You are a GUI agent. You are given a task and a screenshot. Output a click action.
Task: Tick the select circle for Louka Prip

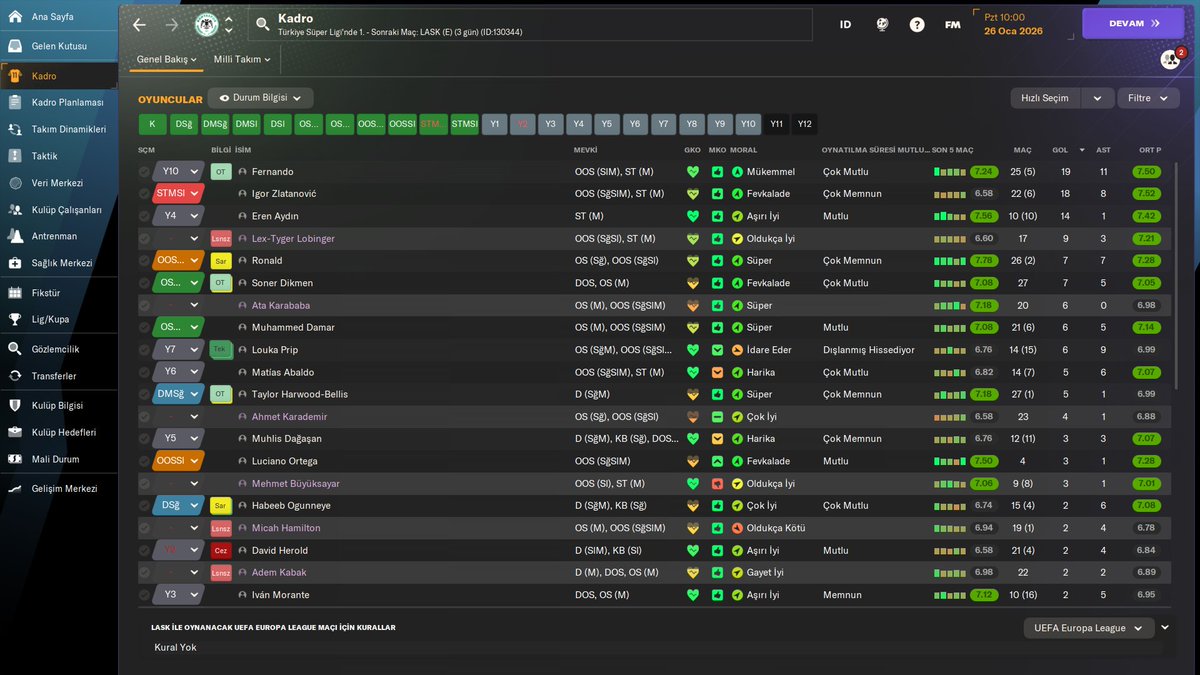[145, 350]
